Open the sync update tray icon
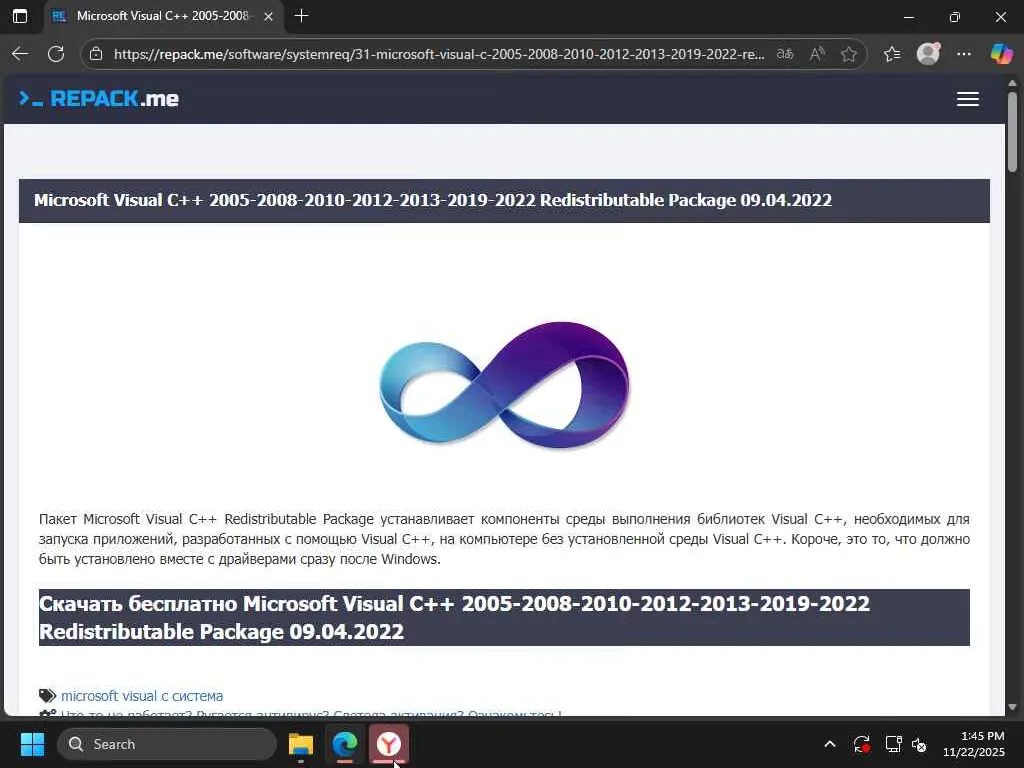 (861, 744)
